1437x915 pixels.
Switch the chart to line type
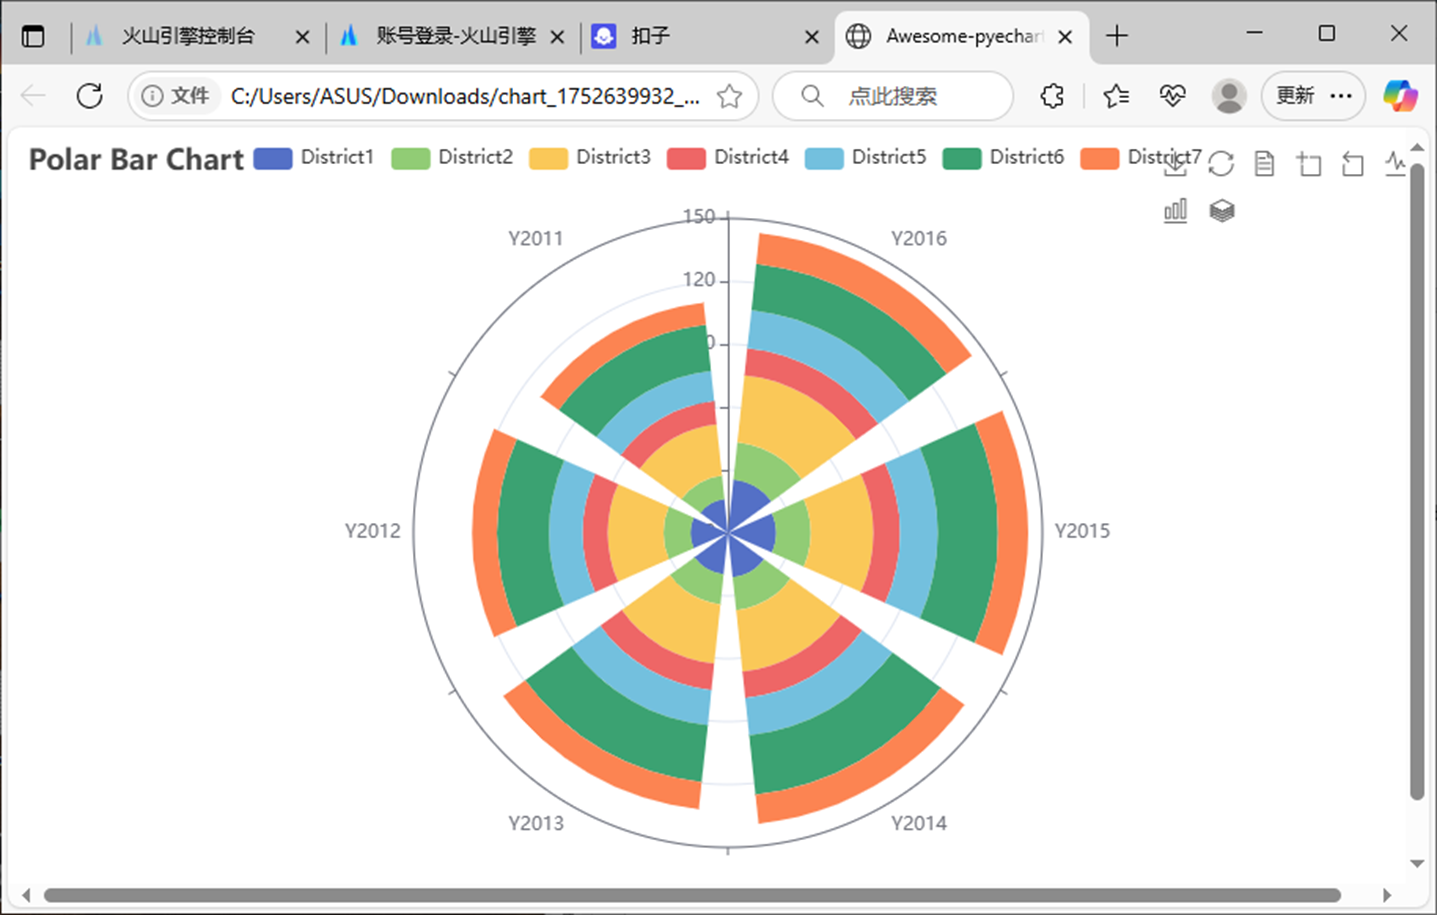click(x=1396, y=163)
